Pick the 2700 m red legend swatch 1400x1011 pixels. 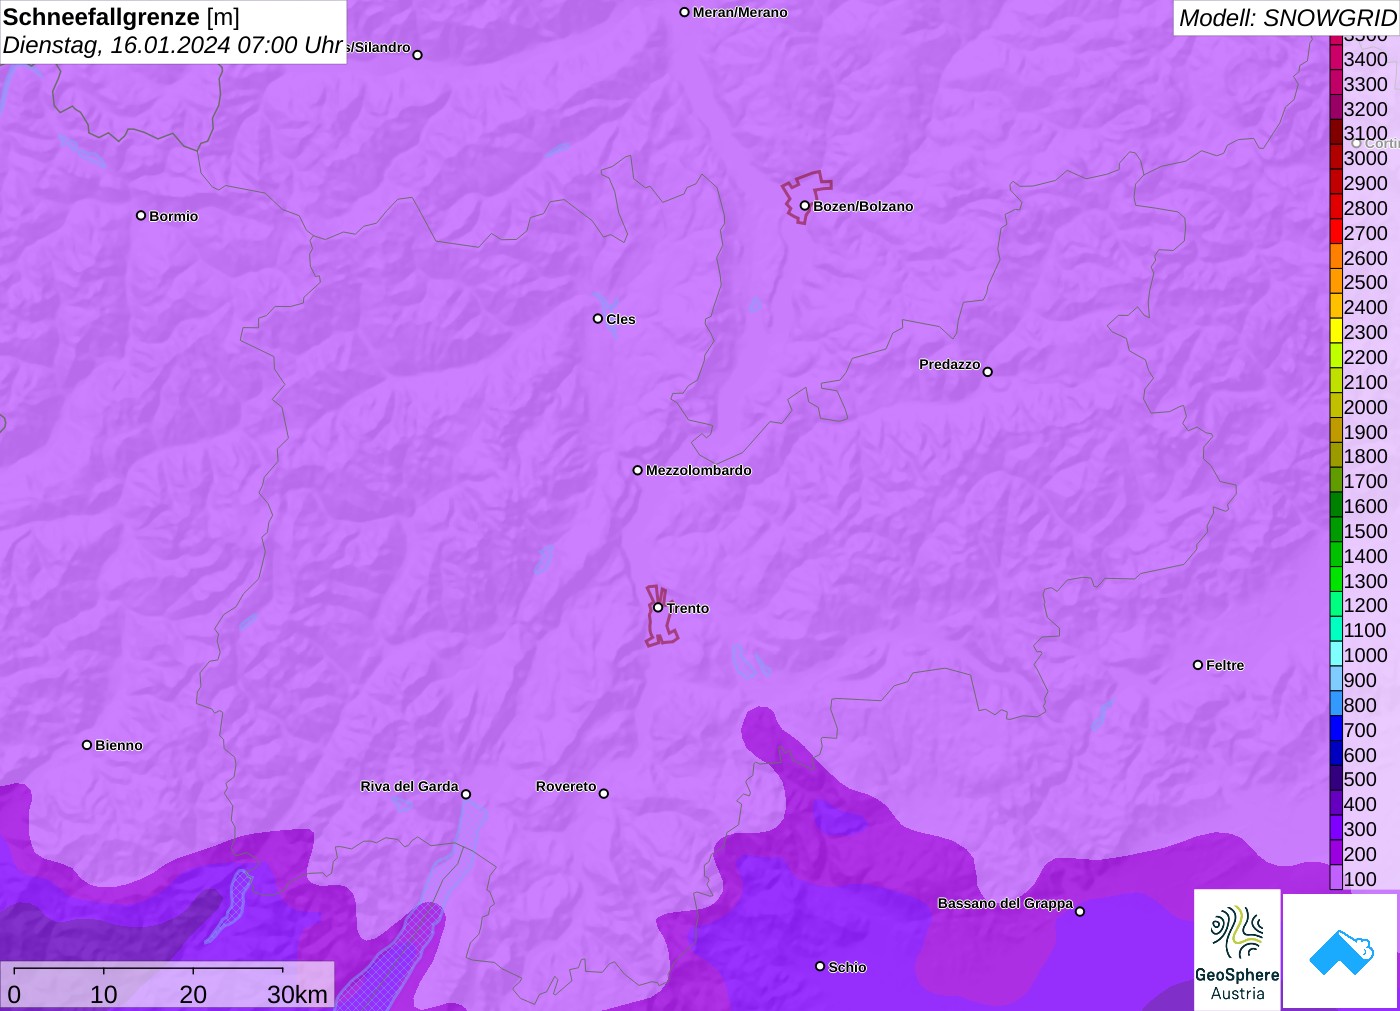pyautogui.click(x=1336, y=233)
